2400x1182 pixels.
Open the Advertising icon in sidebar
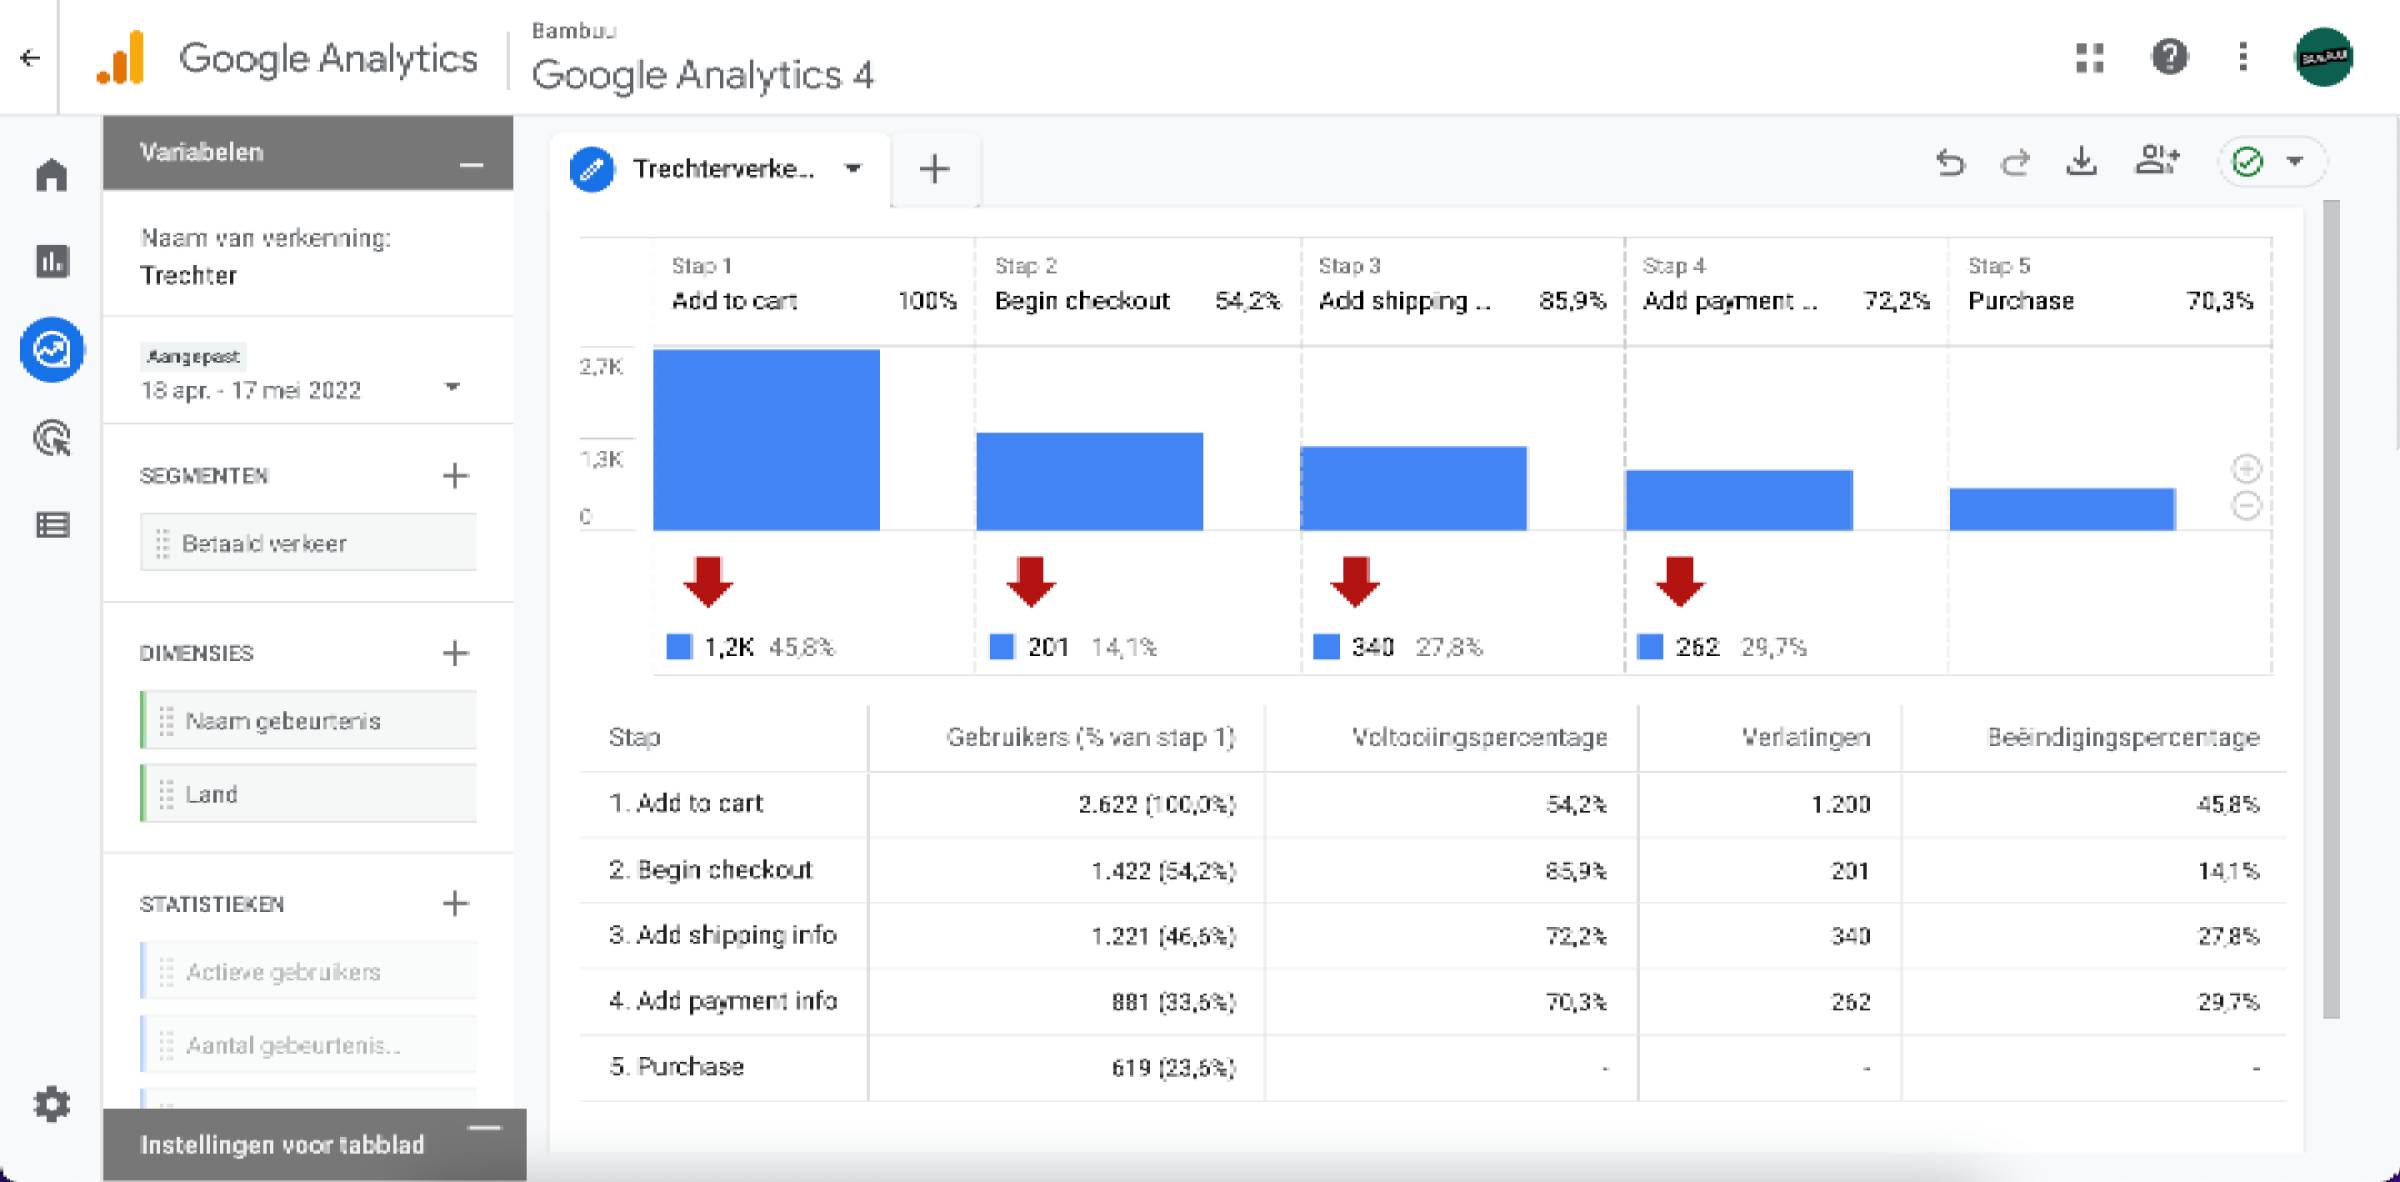52,438
